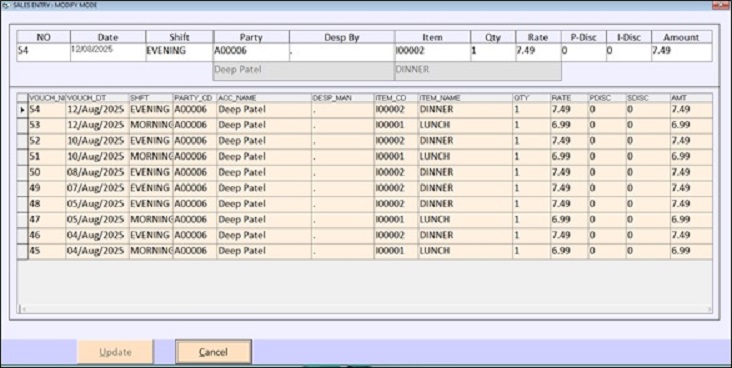
Task: Click MORNING shift cell of voucher 53
Action: [151, 126]
